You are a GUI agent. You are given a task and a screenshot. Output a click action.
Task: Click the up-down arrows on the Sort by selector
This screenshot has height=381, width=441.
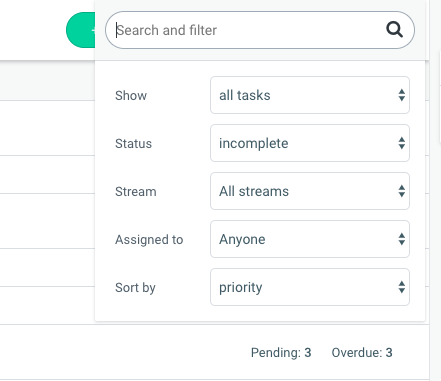[402, 287]
